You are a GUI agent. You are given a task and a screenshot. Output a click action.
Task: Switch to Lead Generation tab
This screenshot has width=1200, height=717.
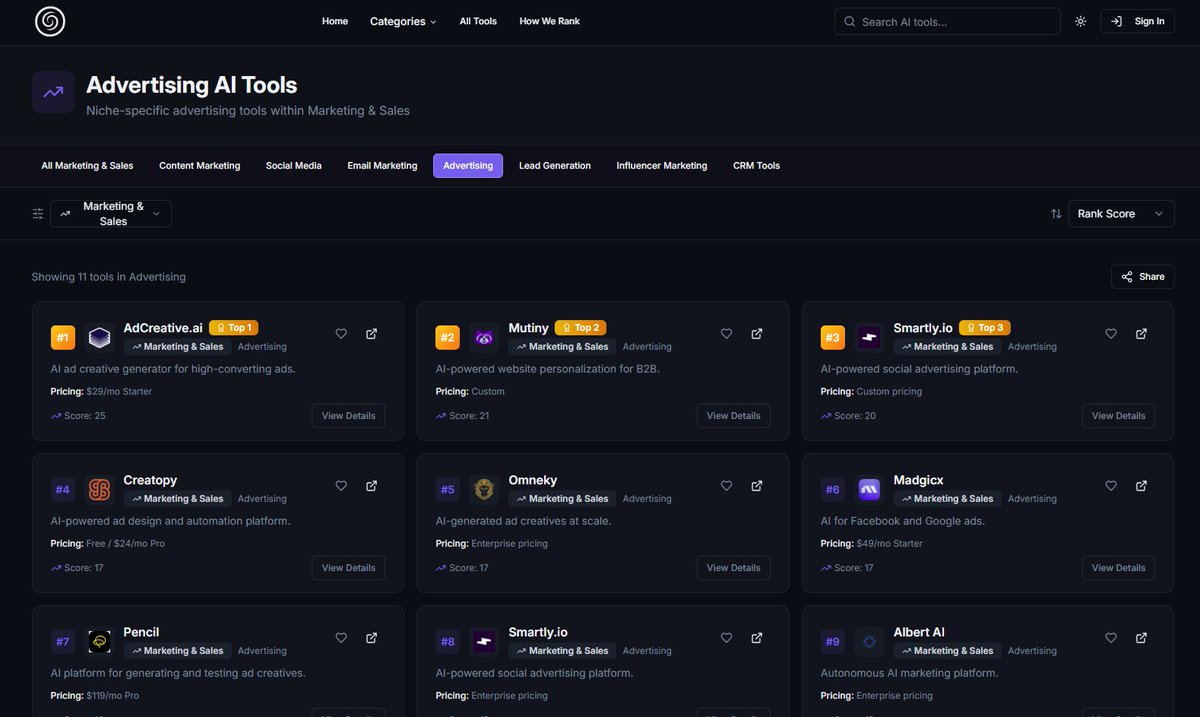[x=555, y=166]
